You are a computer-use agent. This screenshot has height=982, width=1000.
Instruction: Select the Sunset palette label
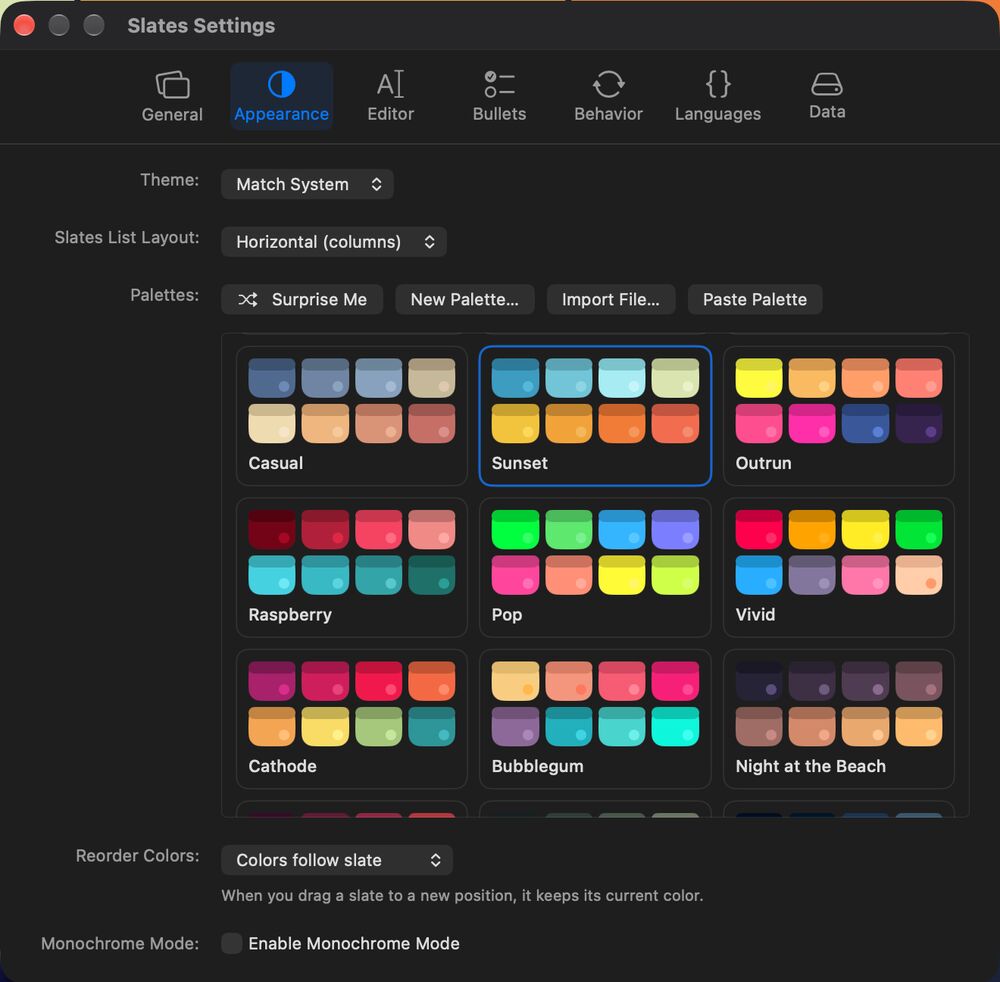click(x=520, y=463)
